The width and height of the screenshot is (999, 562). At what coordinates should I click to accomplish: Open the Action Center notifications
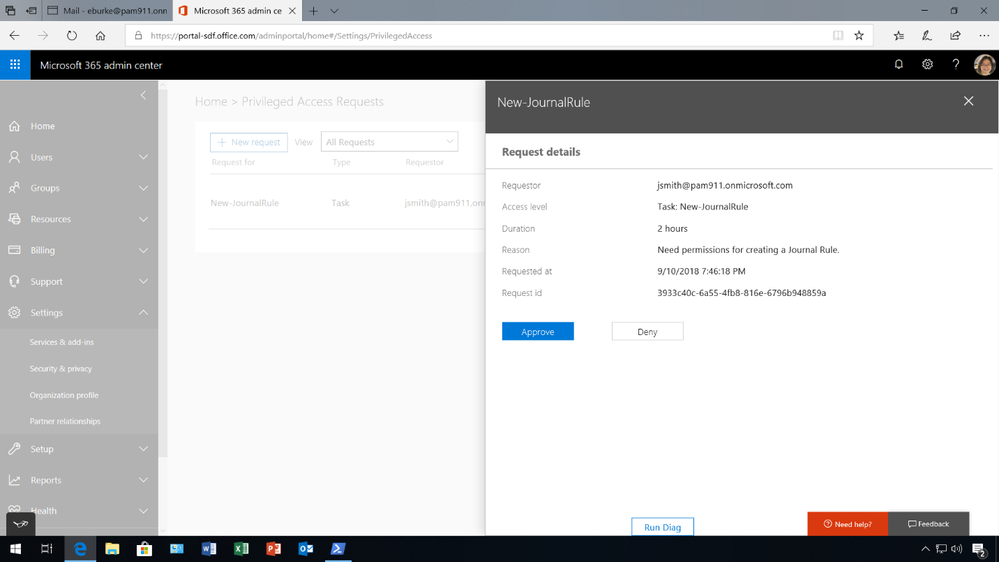point(980,549)
